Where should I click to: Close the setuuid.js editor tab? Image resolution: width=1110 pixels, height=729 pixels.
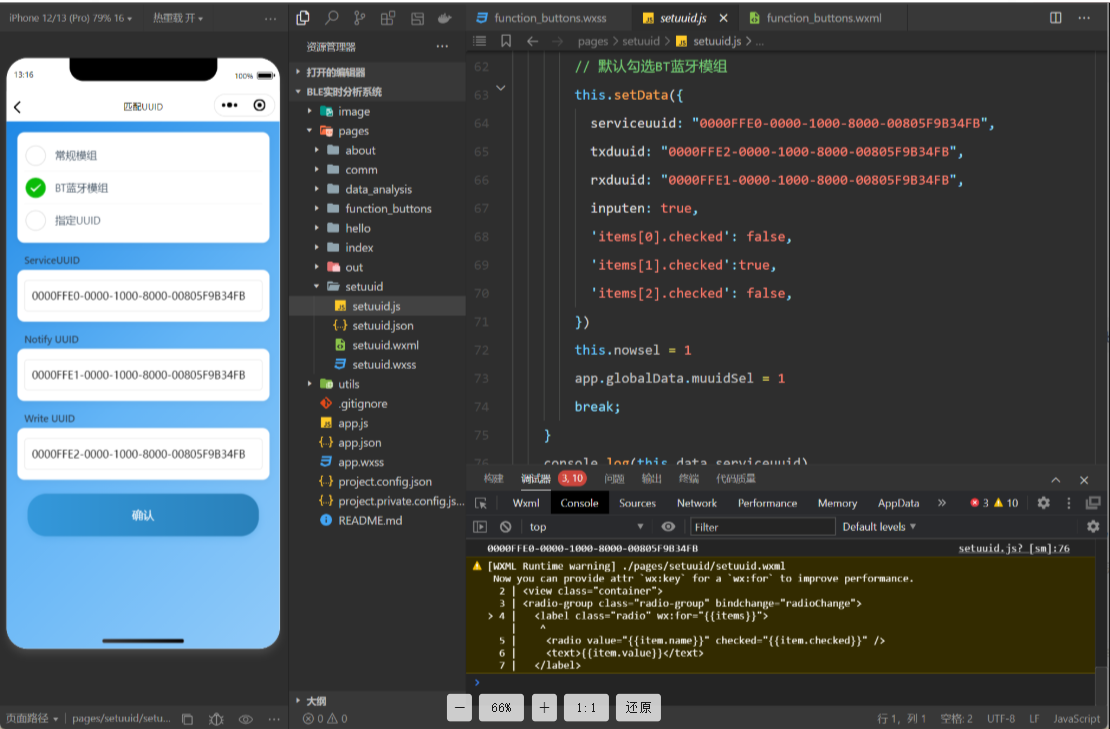tap(723, 18)
